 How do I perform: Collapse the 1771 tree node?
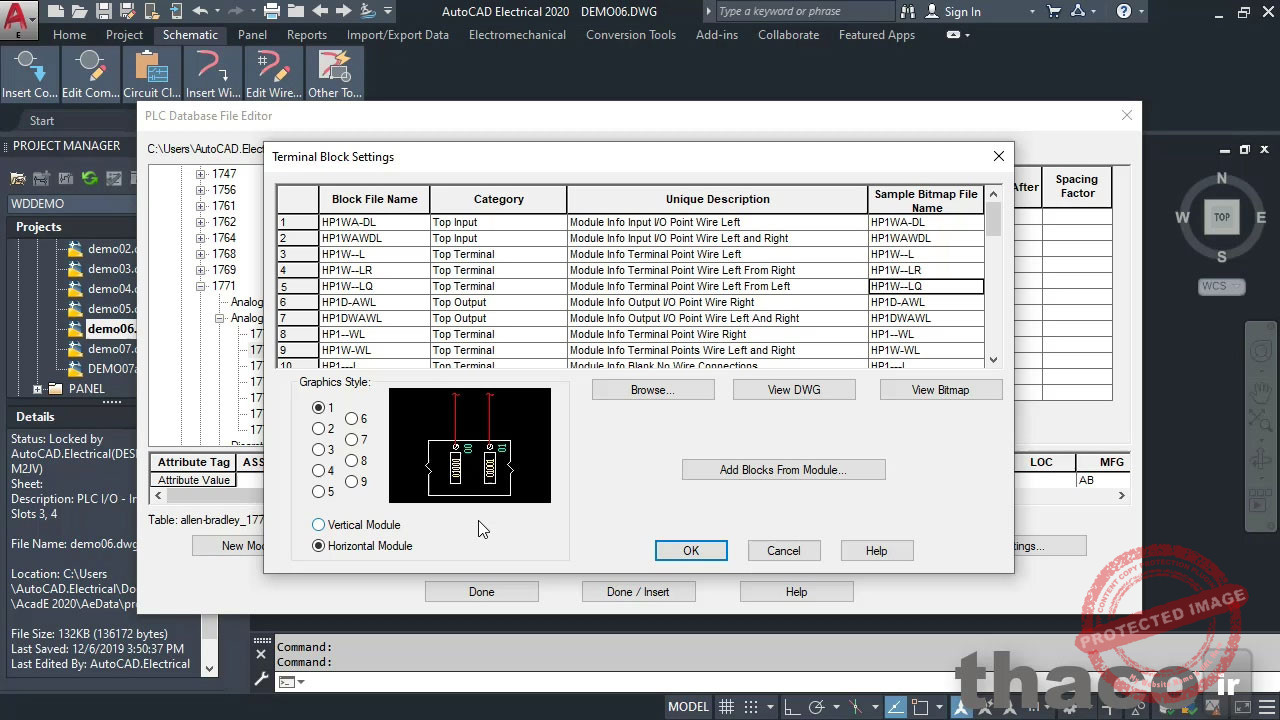pos(200,284)
